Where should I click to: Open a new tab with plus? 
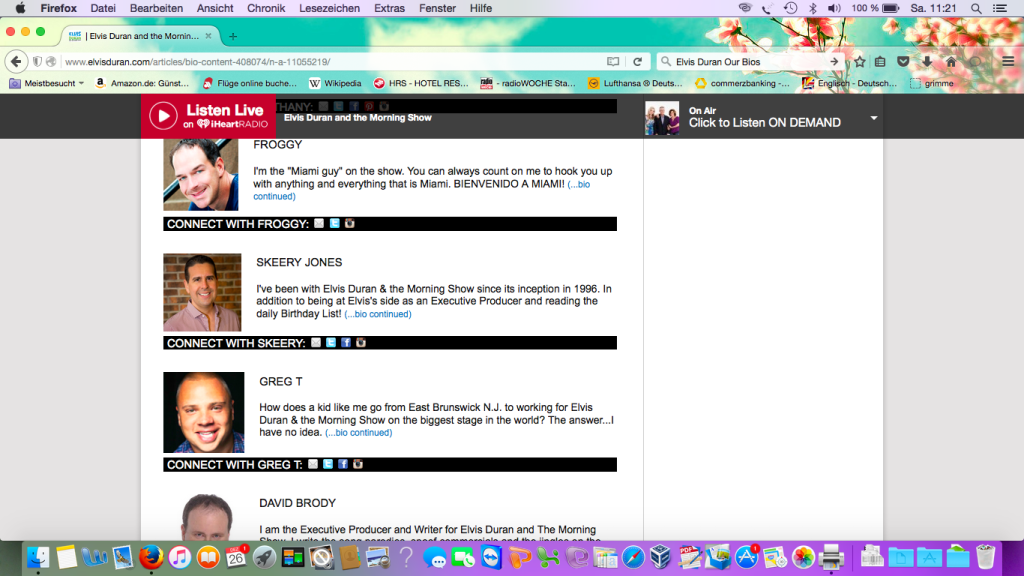click(x=233, y=37)
